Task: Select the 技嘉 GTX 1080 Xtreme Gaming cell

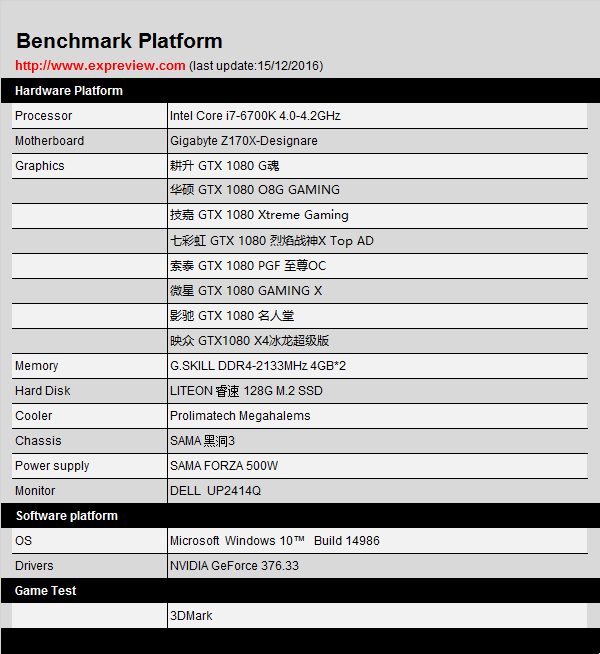Action: coord(377,215)
